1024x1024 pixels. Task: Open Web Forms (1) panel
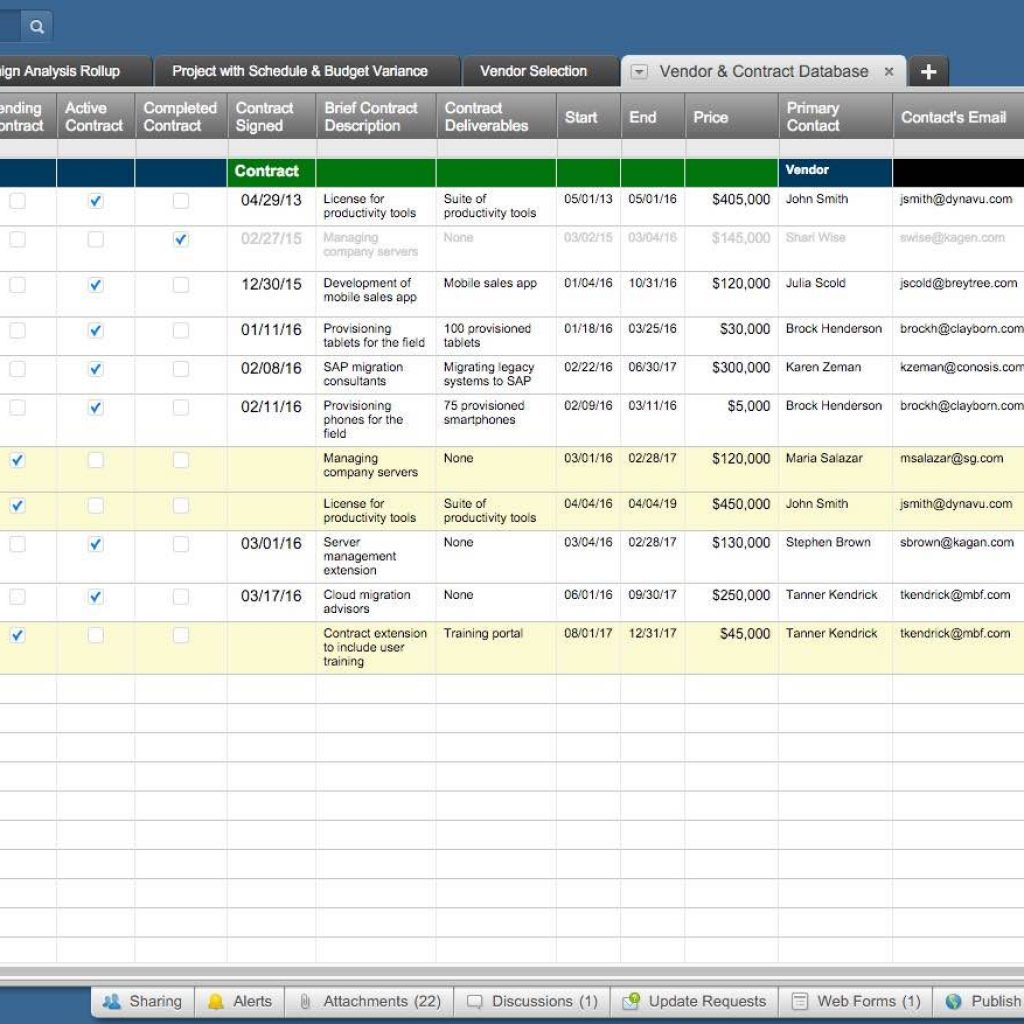pos(856,1001)
